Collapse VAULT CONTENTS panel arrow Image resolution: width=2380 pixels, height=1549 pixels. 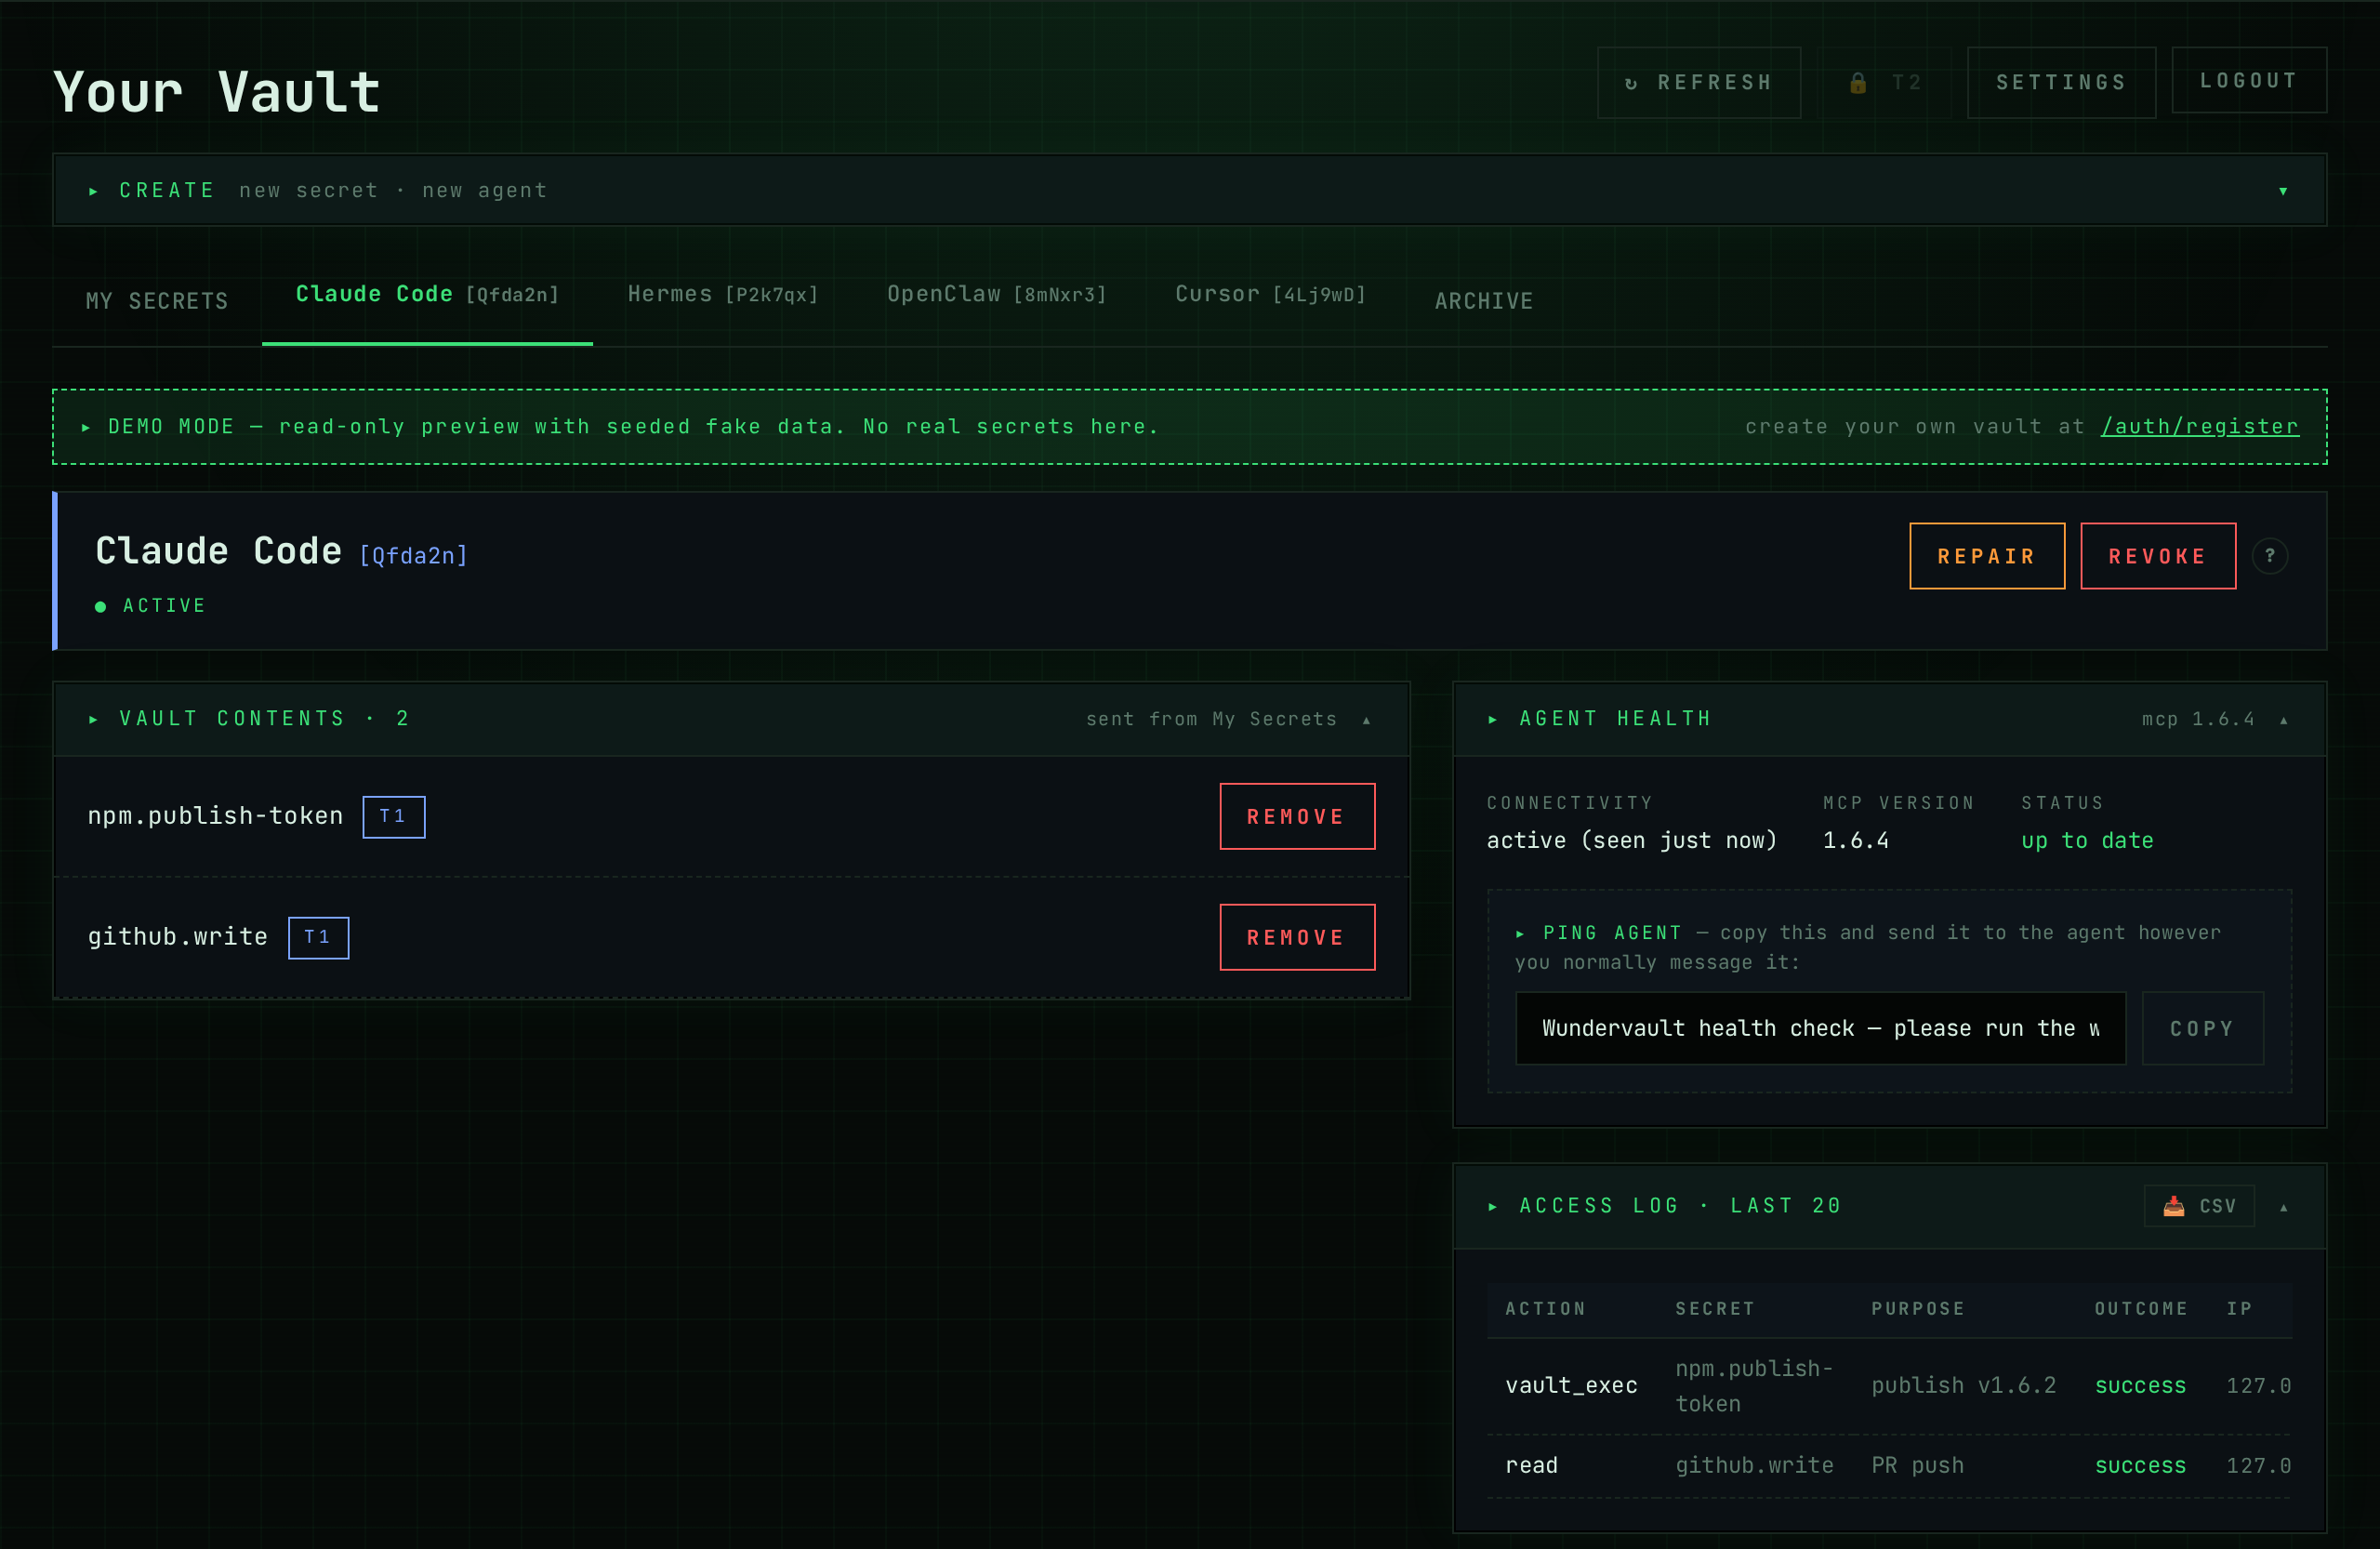(x=1366, y=719)
